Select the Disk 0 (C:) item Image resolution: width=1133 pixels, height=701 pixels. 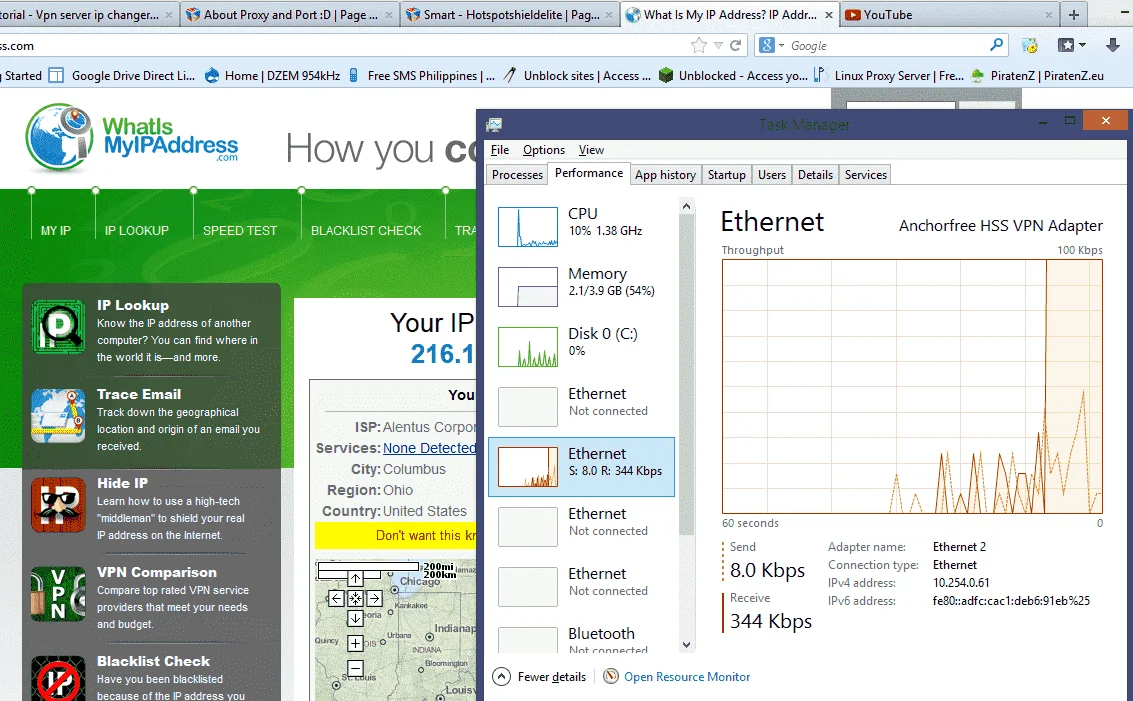(x=582, y=347)
